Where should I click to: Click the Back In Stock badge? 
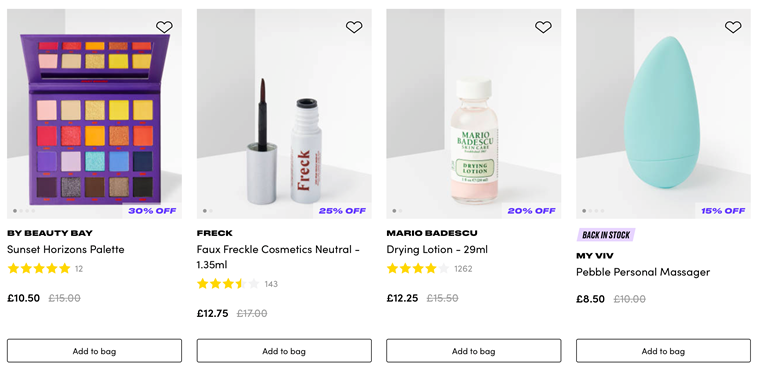coord(606,235)
